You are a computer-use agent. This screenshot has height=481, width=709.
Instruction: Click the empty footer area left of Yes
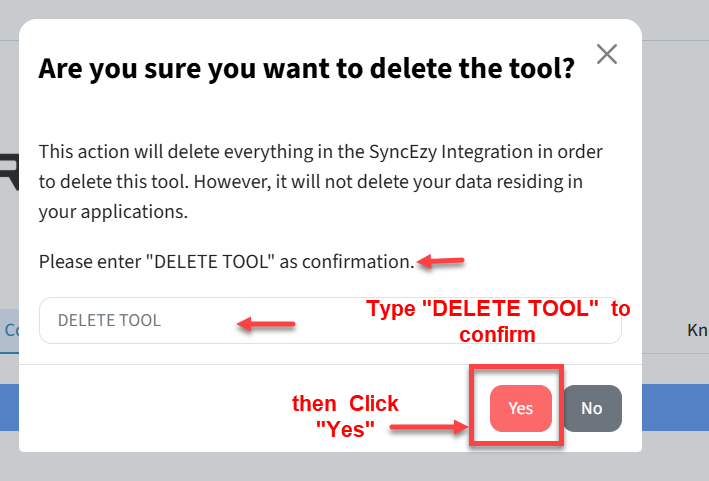(x=150, y=408)
